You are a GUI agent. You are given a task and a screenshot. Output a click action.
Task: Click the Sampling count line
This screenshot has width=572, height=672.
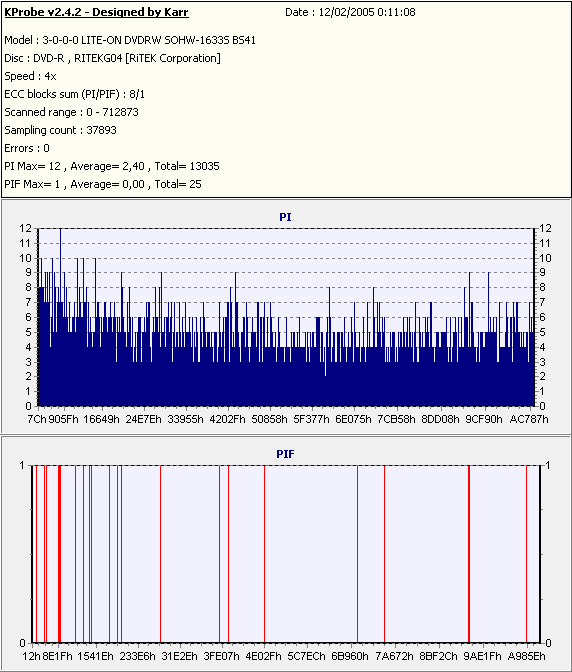pos(60,130)
